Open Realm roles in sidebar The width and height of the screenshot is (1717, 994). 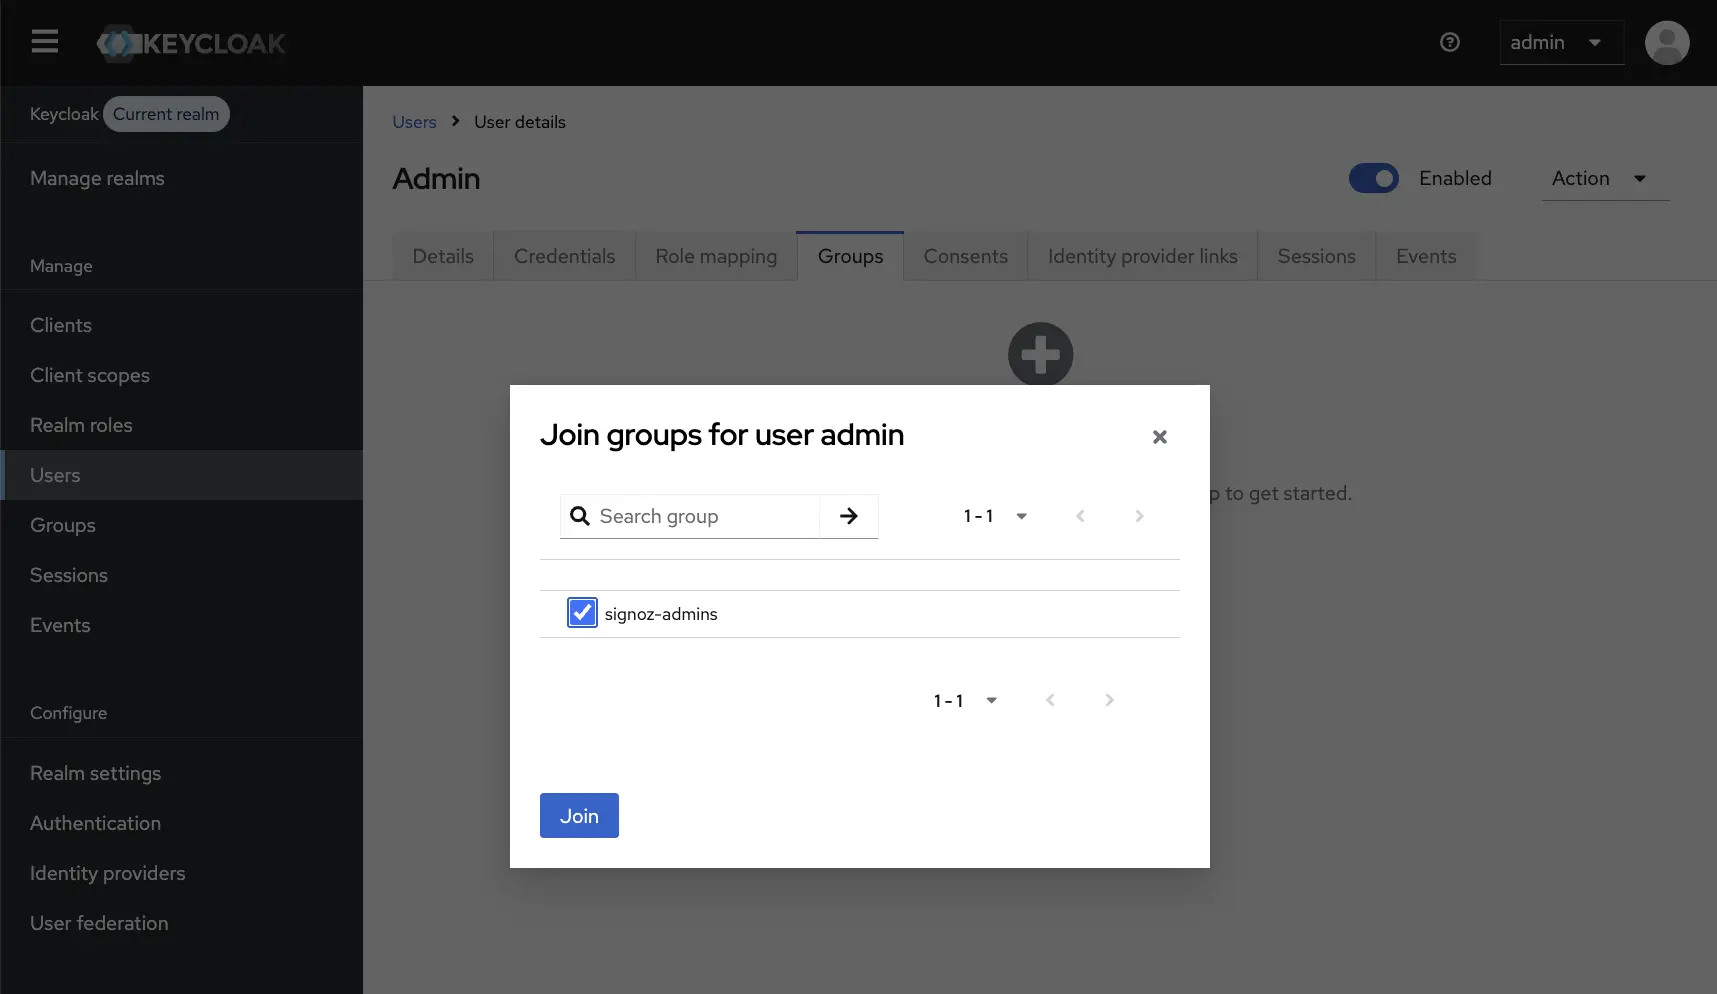(181, 425)
